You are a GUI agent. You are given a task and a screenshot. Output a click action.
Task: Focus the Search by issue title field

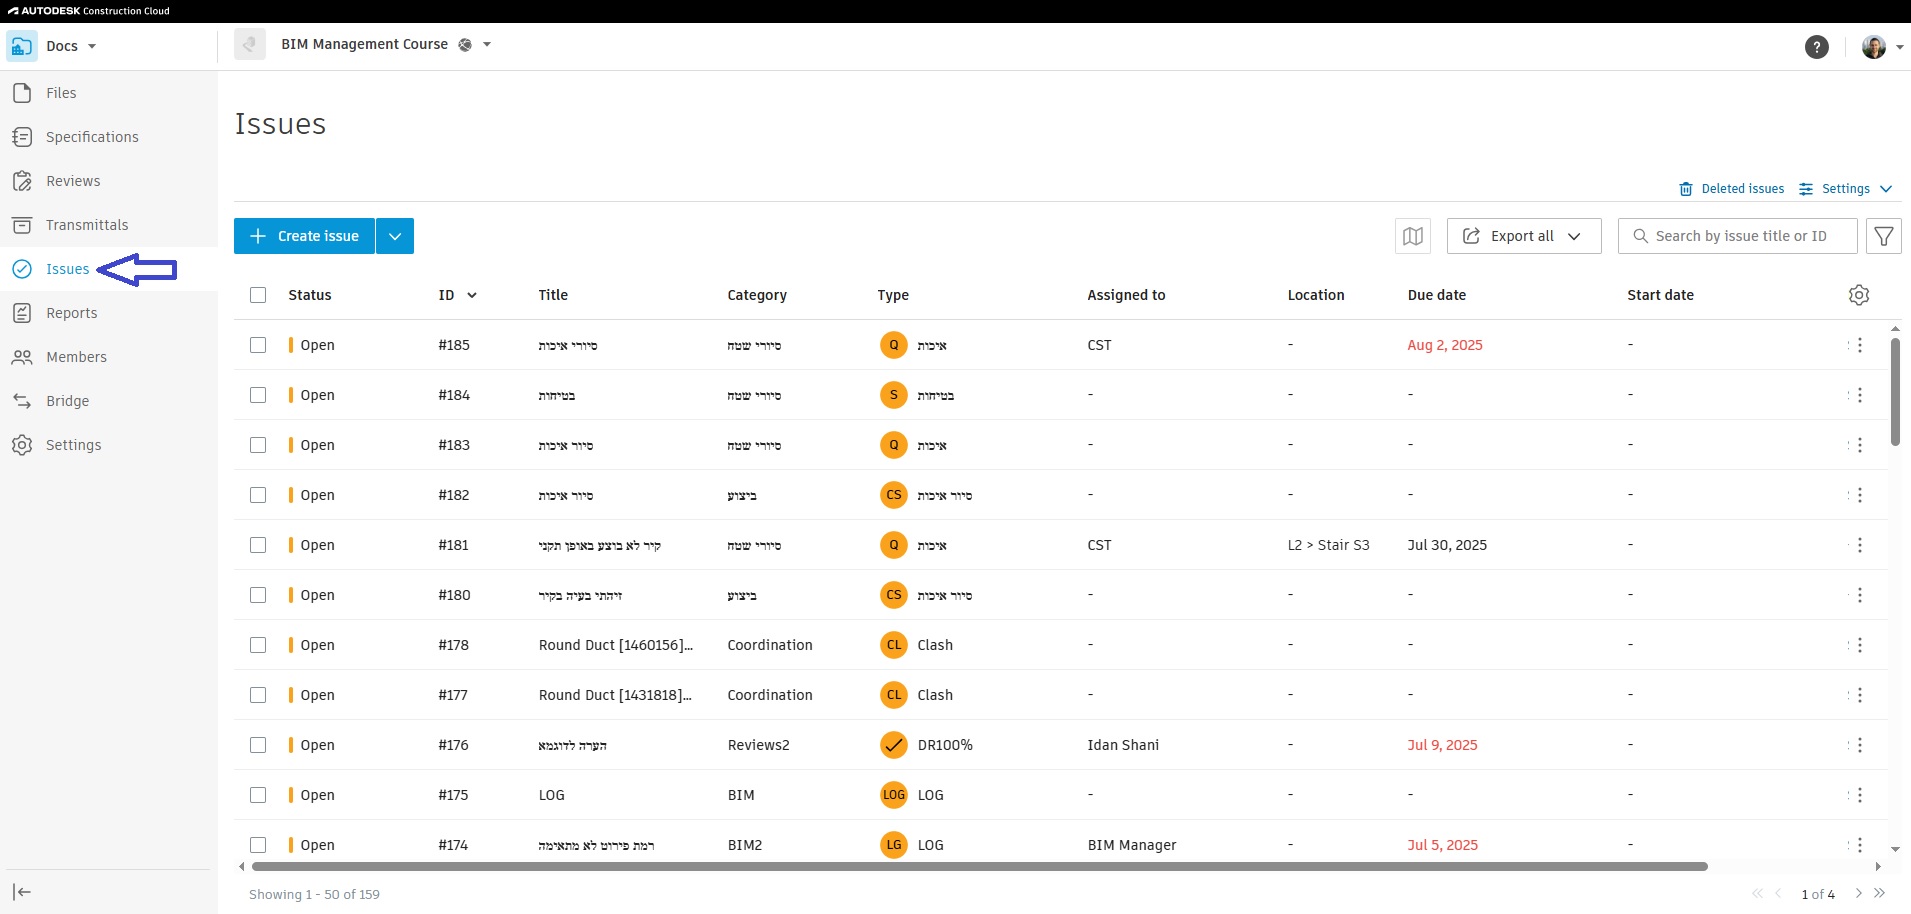(x=1738, y=236)
